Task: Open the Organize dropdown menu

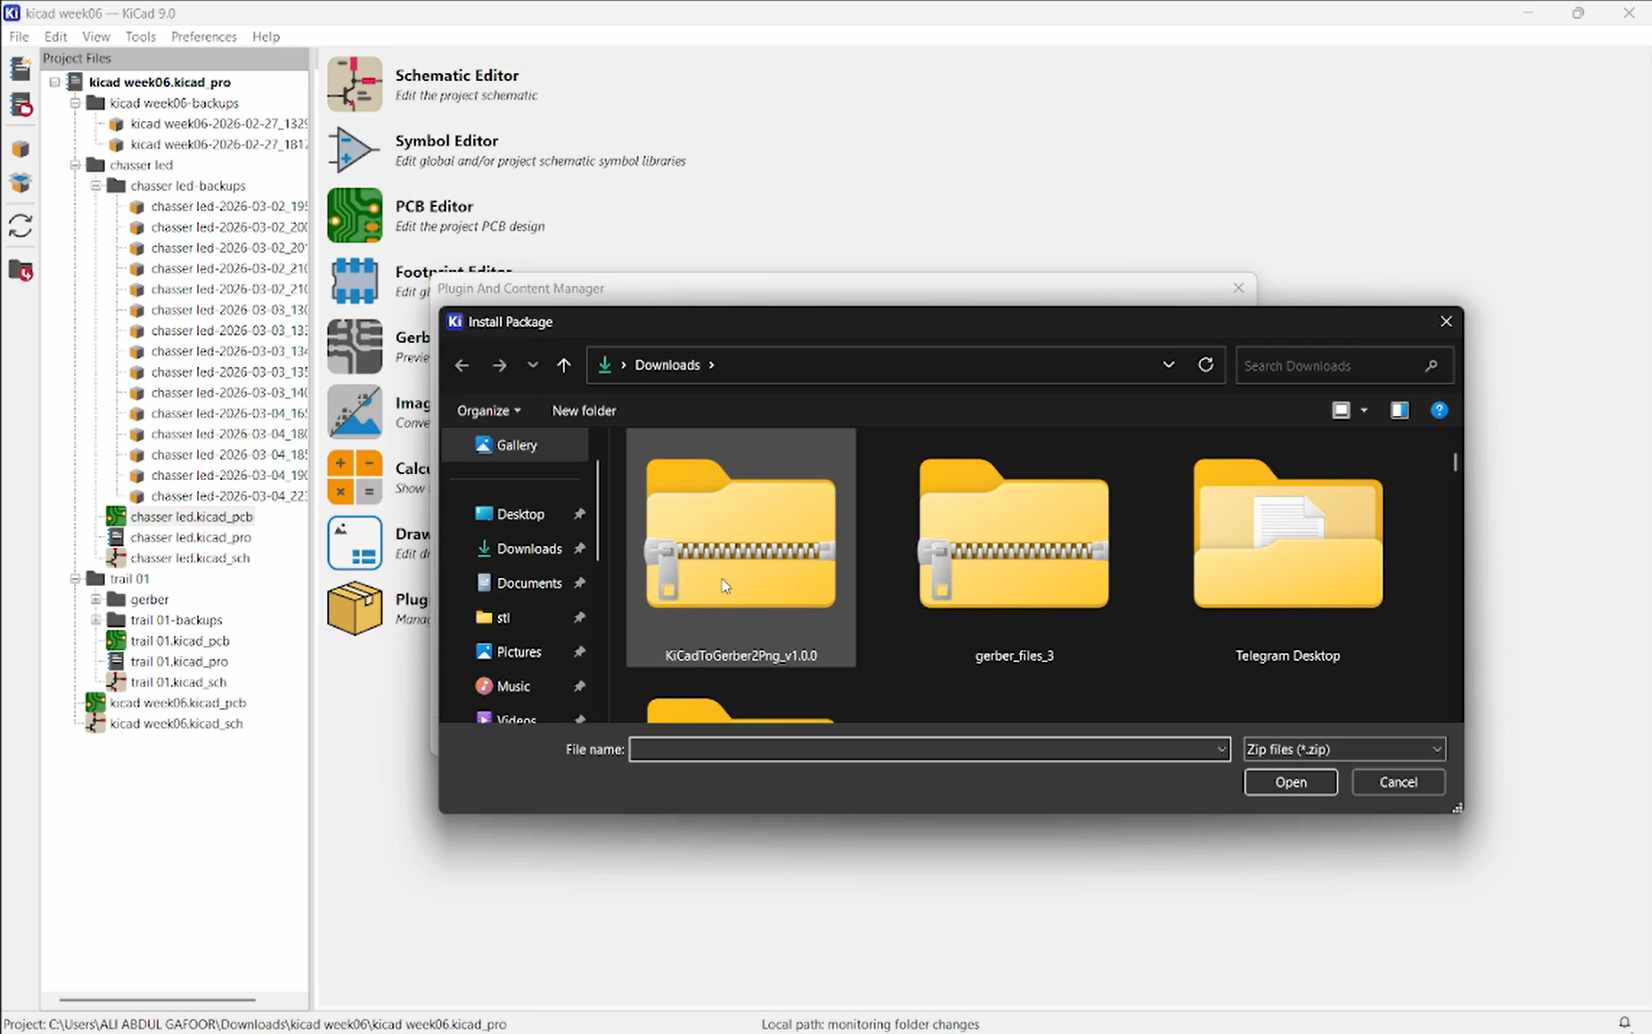Action: point(489,411)
